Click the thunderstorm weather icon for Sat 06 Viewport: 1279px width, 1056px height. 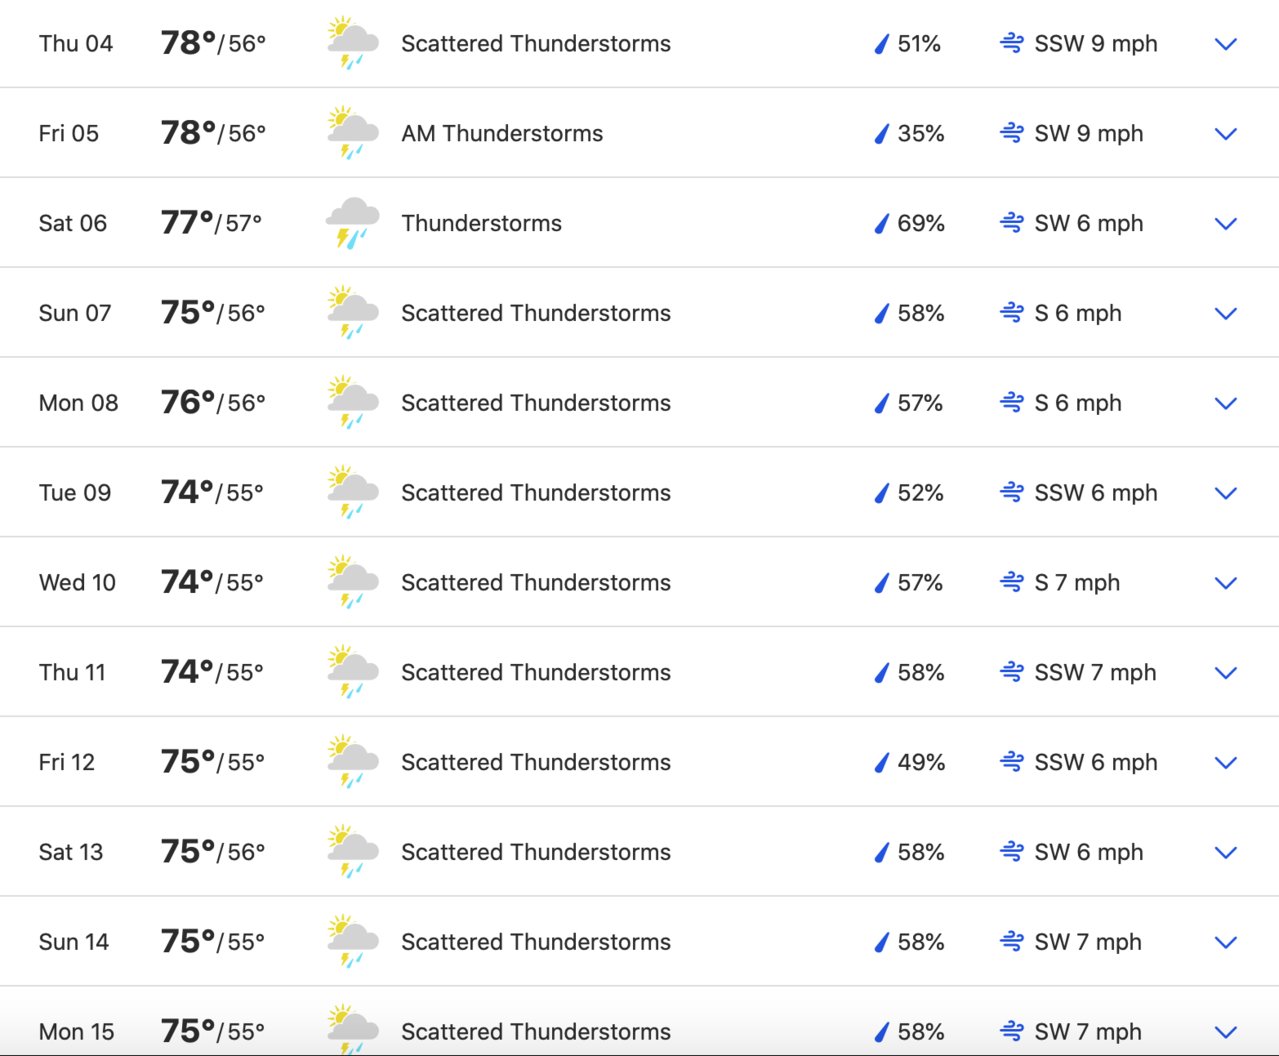click(x=353, y=223)
